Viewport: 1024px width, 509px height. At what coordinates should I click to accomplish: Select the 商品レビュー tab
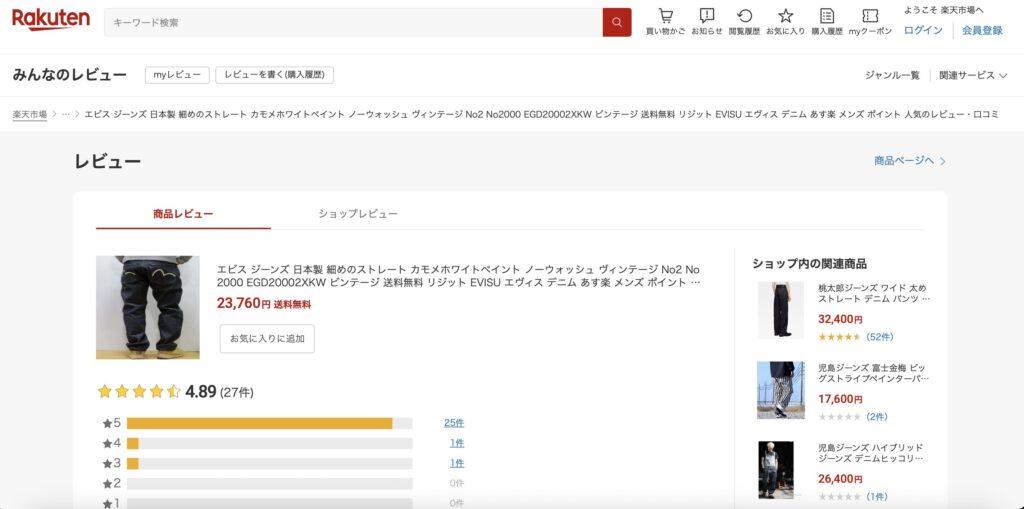(x=183, y=214)
